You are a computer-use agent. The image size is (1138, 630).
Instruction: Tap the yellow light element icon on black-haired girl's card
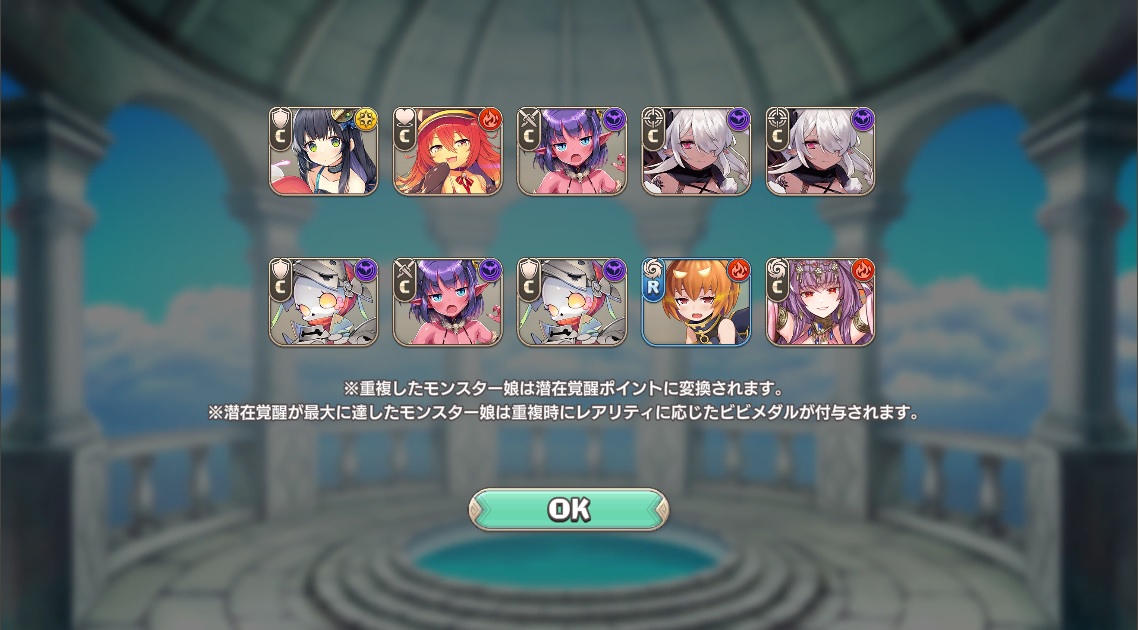point(365,119)
